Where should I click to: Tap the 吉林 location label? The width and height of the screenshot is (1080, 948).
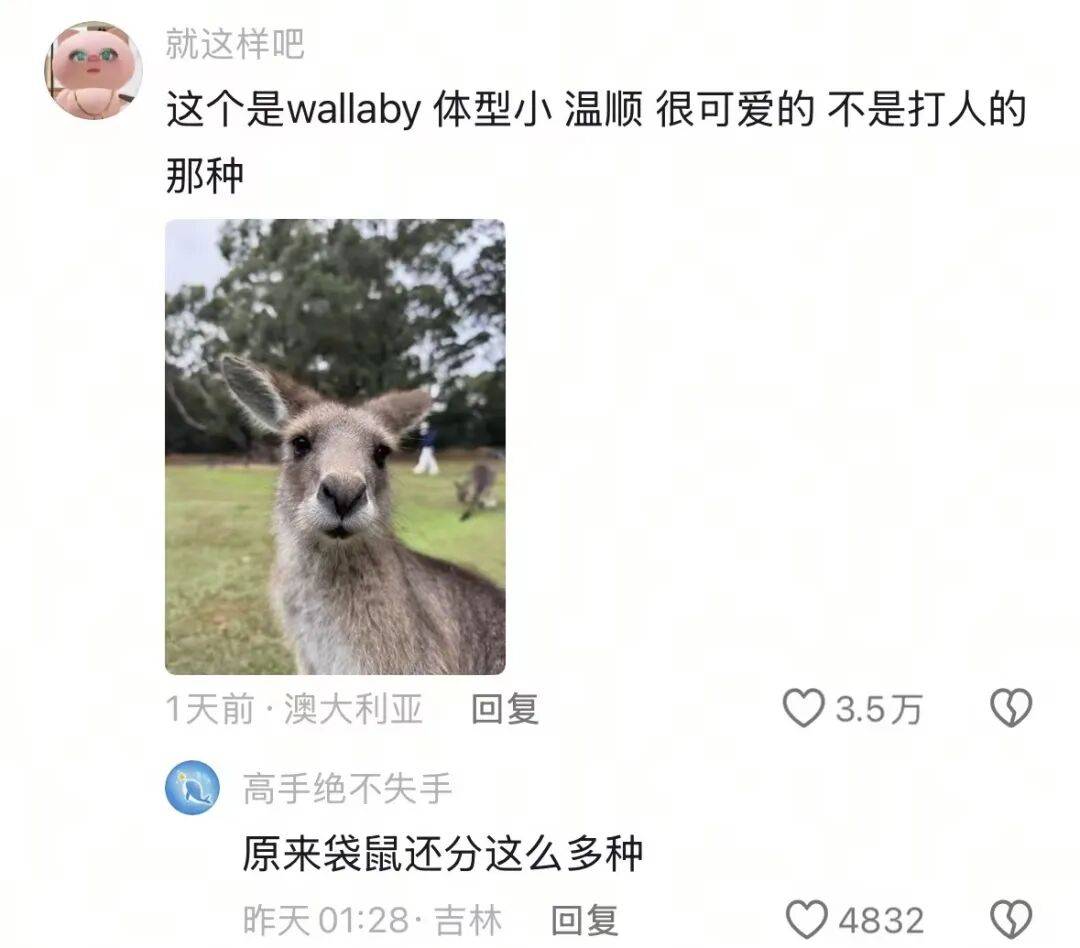point(468,920)
